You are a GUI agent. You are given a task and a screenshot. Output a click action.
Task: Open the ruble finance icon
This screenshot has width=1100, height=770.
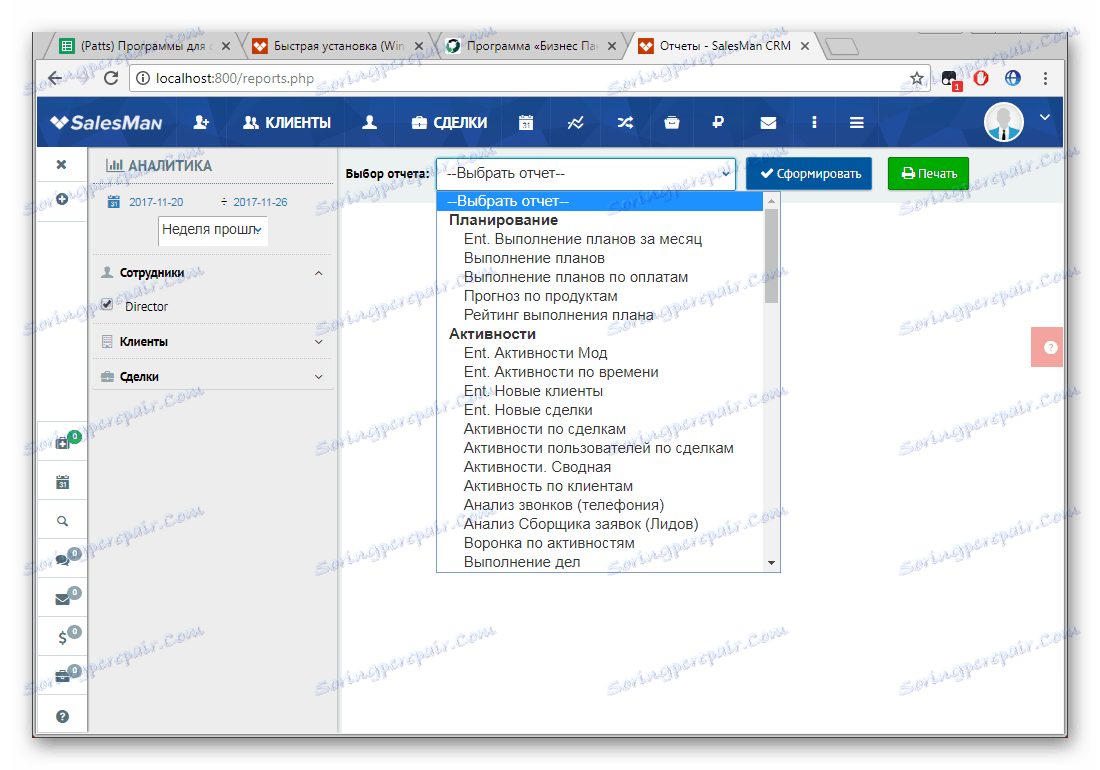pyautogui.click(x=718, y=123)
